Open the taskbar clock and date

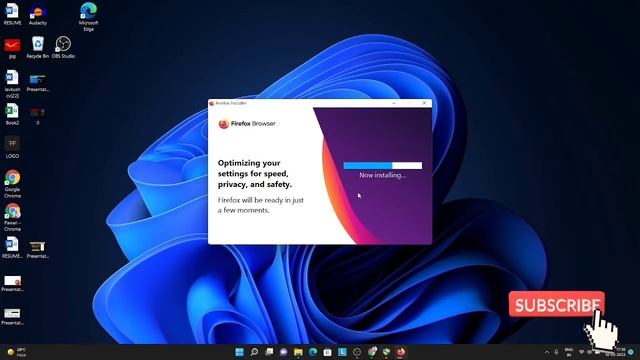[x=616, y=352]
